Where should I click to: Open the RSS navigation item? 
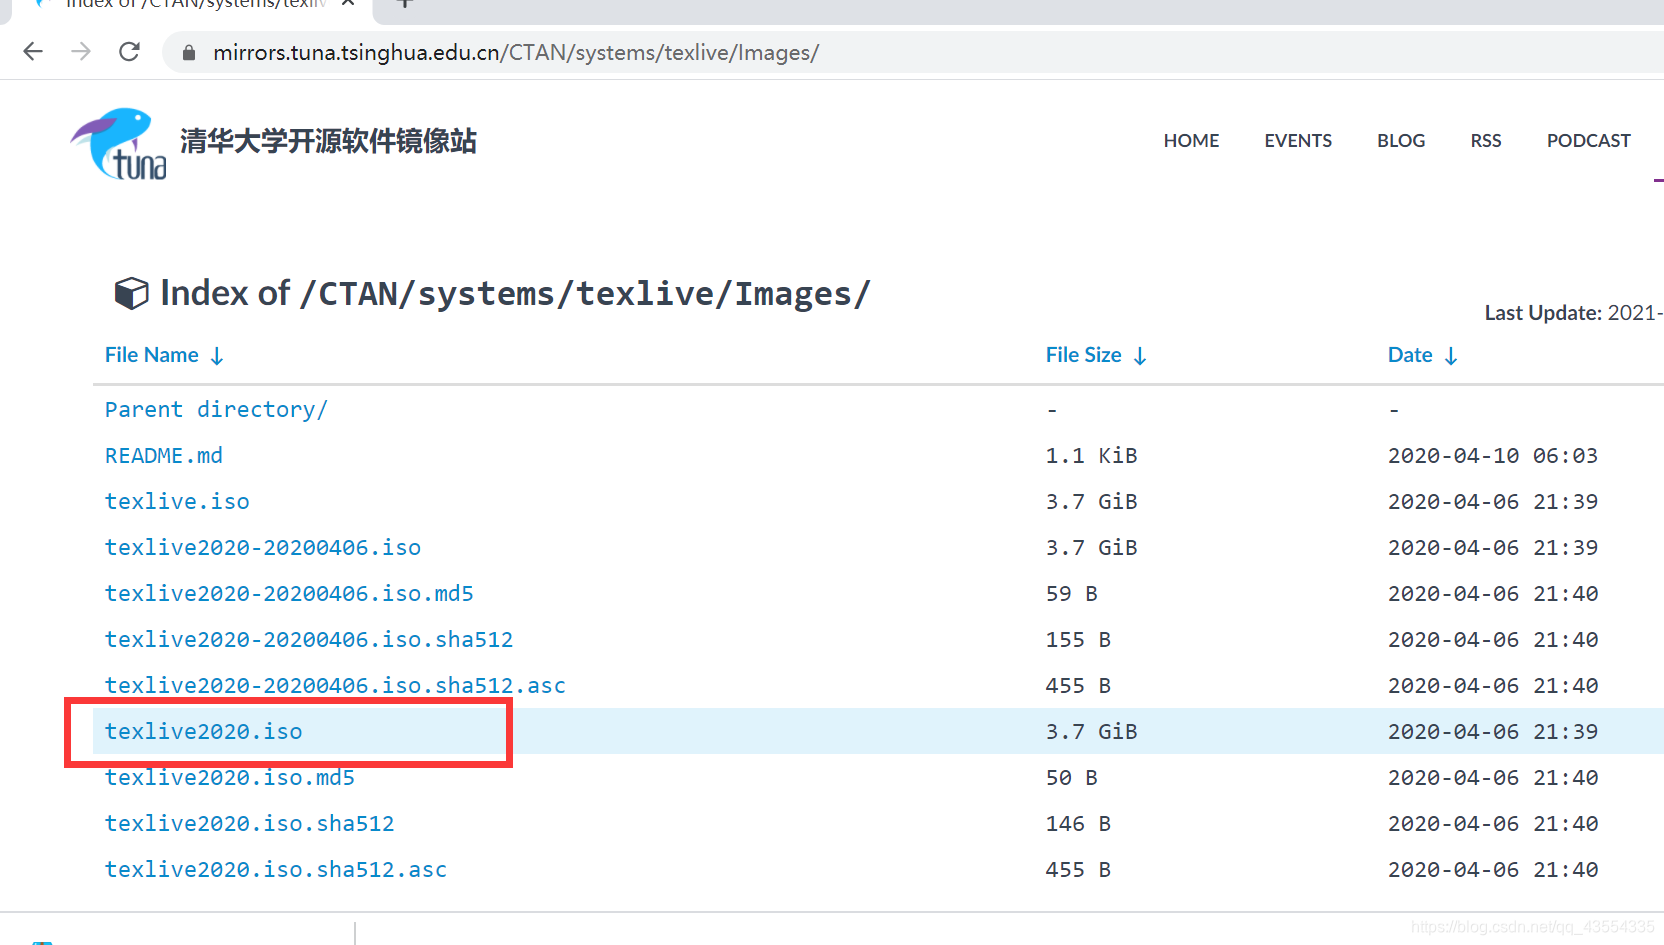coord(1486,141)
